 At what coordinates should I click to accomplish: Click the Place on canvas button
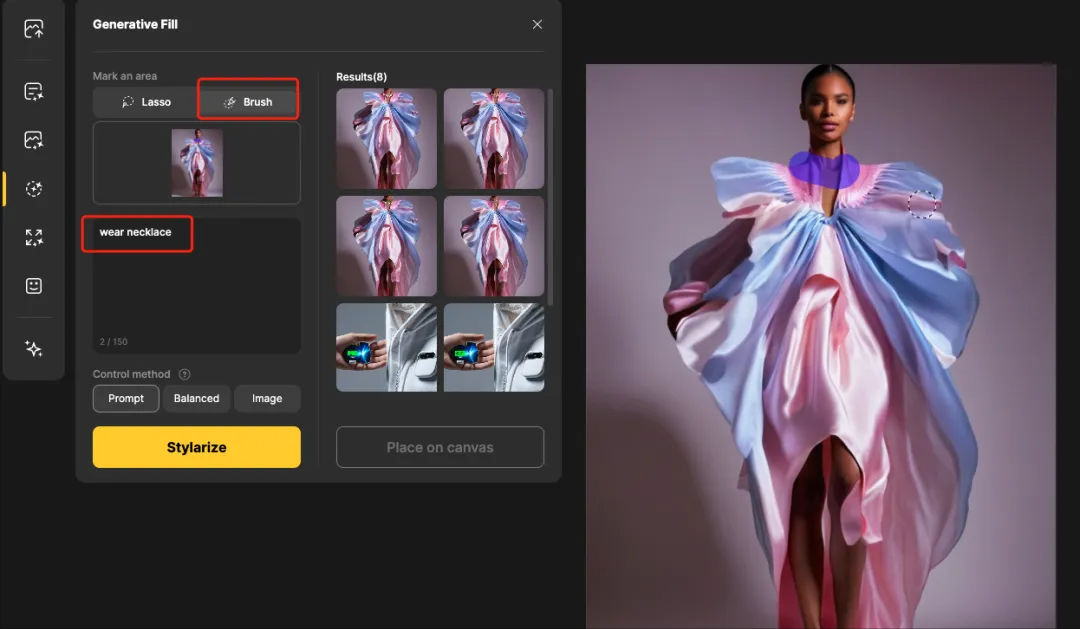click(440, 447)
